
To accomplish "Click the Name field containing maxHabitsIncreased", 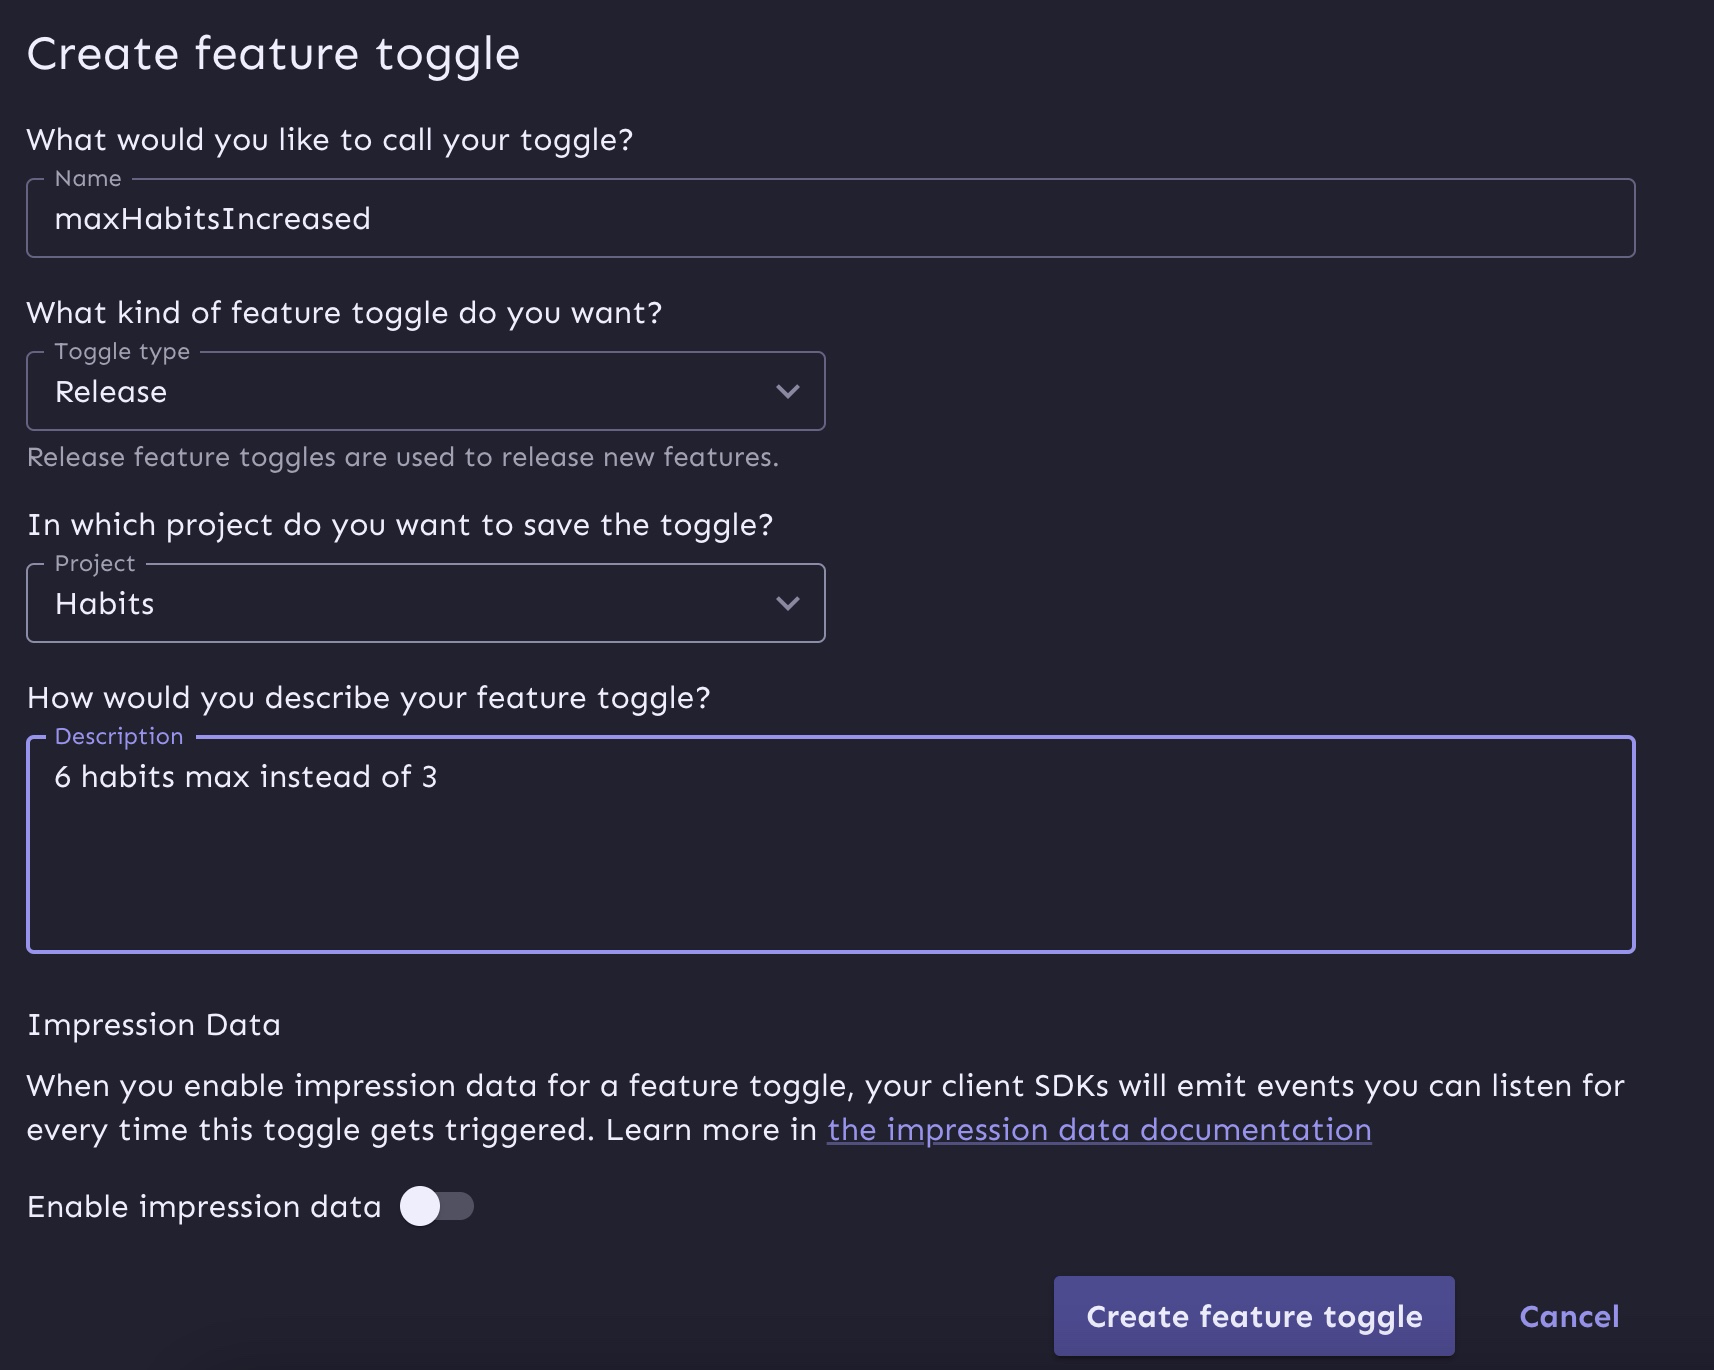I will pyautogui.click(x=400, y=218).
